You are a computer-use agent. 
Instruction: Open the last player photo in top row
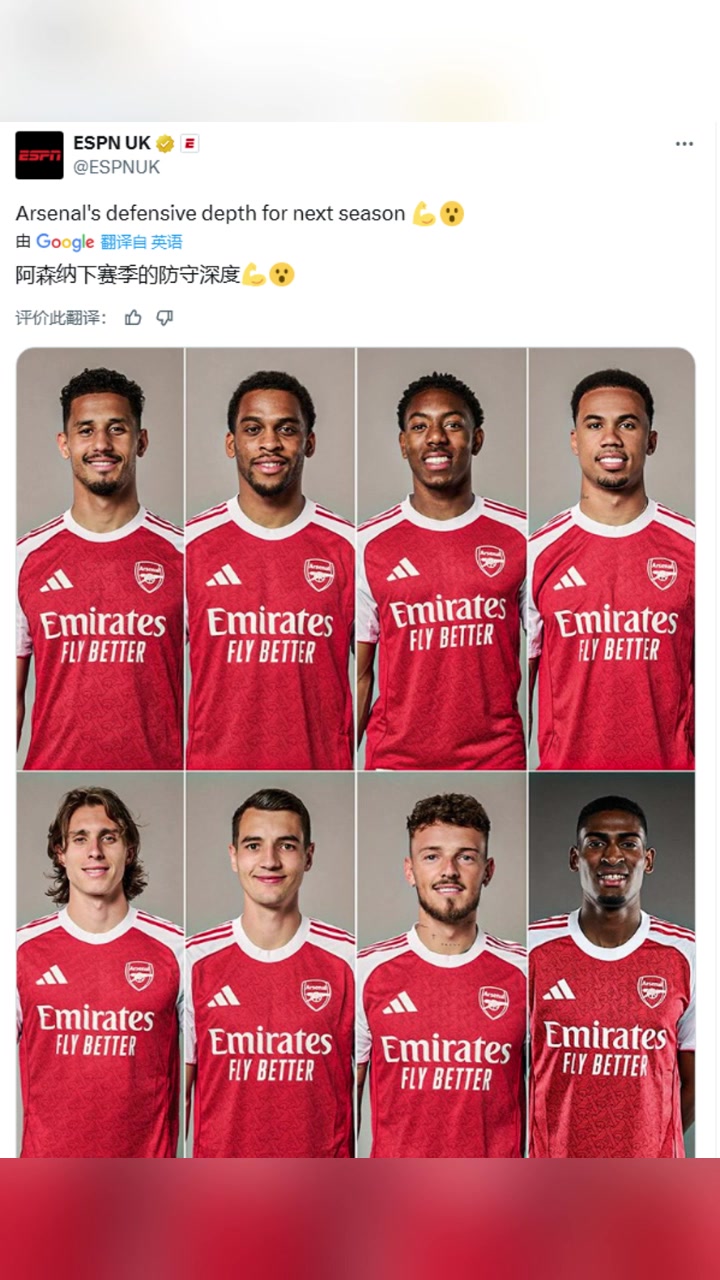612,558
